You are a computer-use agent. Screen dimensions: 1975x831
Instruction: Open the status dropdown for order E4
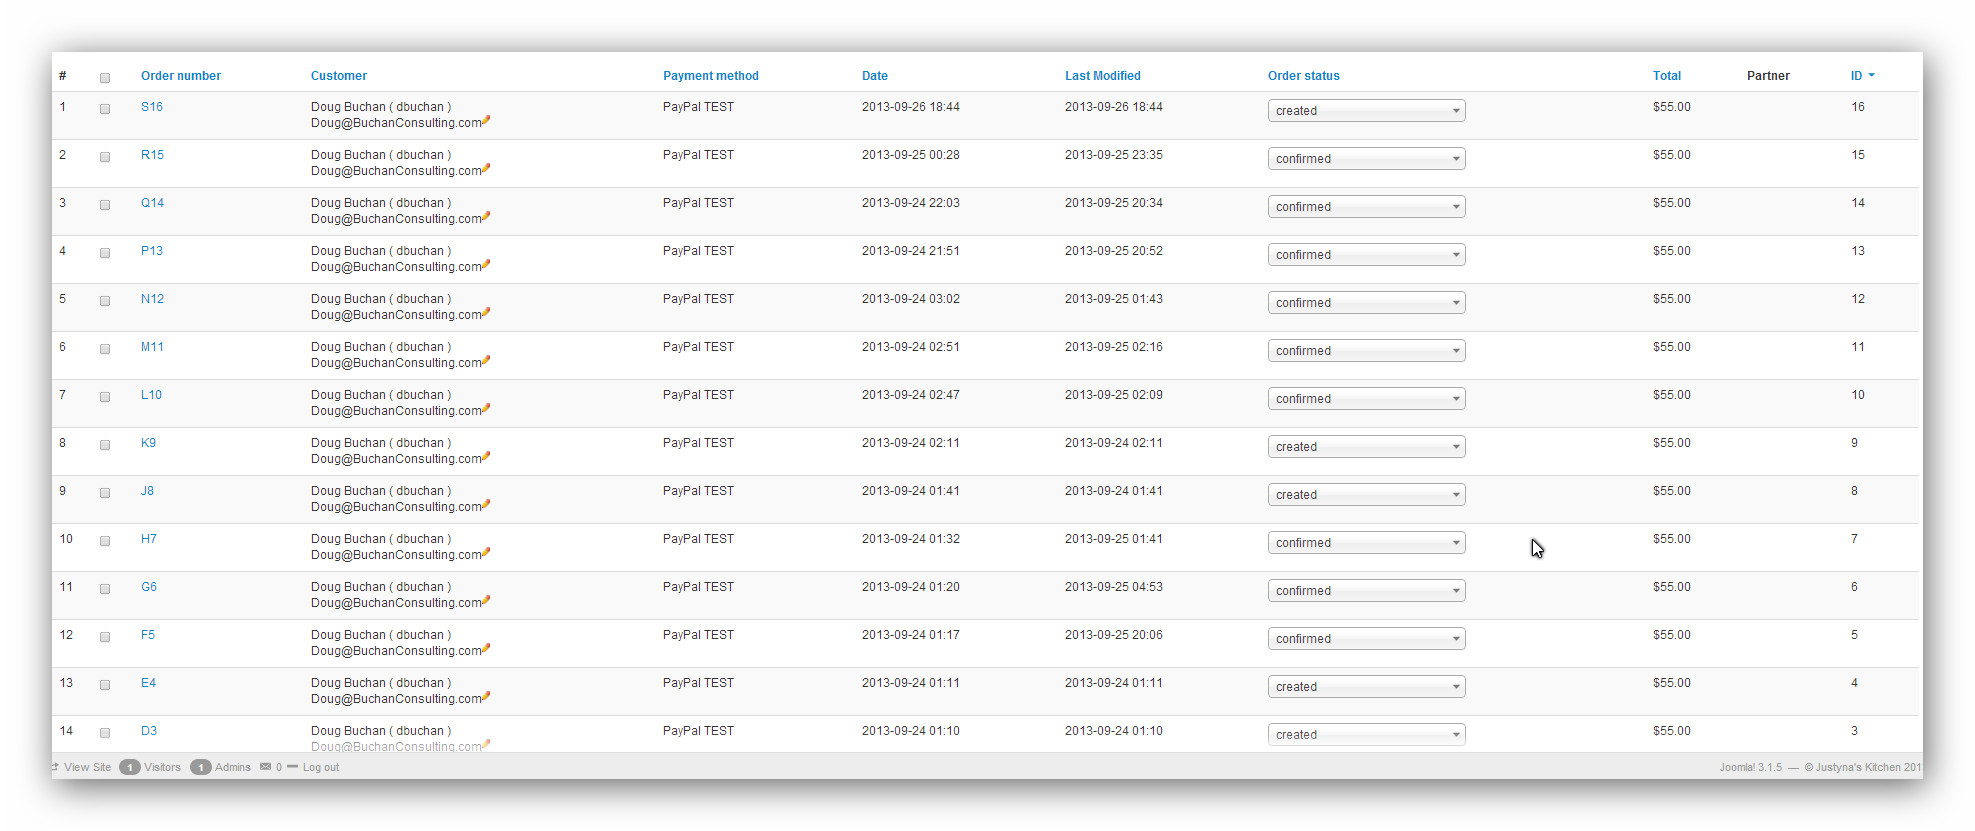tap(1366, 687)
